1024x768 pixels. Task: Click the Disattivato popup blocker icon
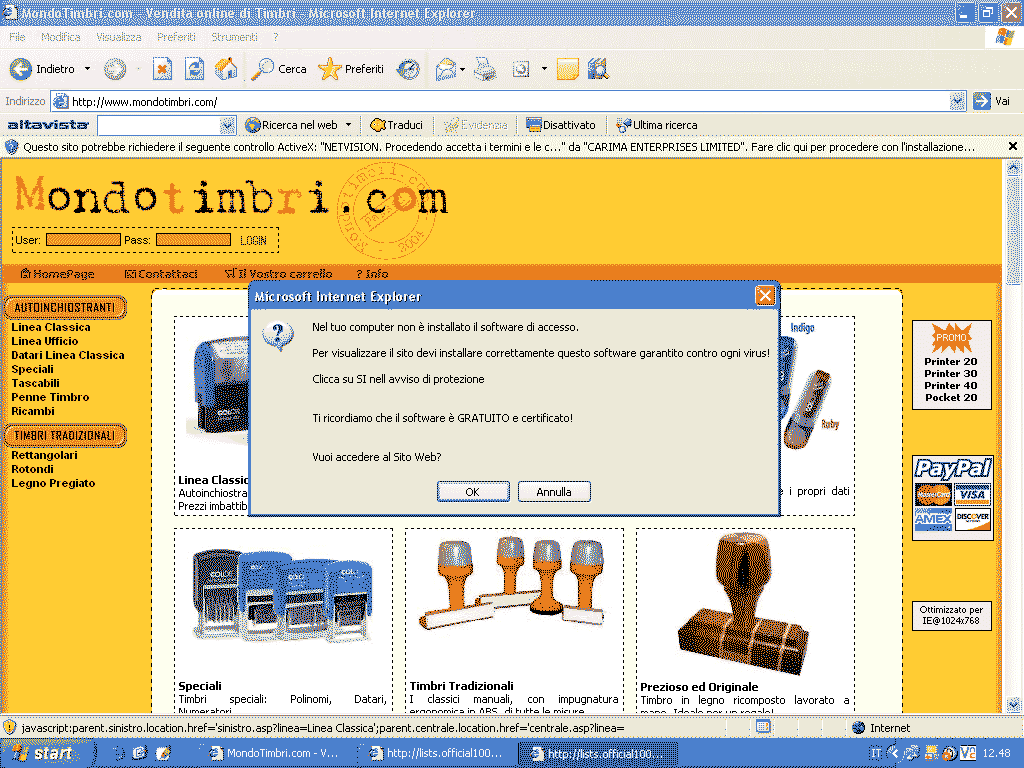coord(534,125)
